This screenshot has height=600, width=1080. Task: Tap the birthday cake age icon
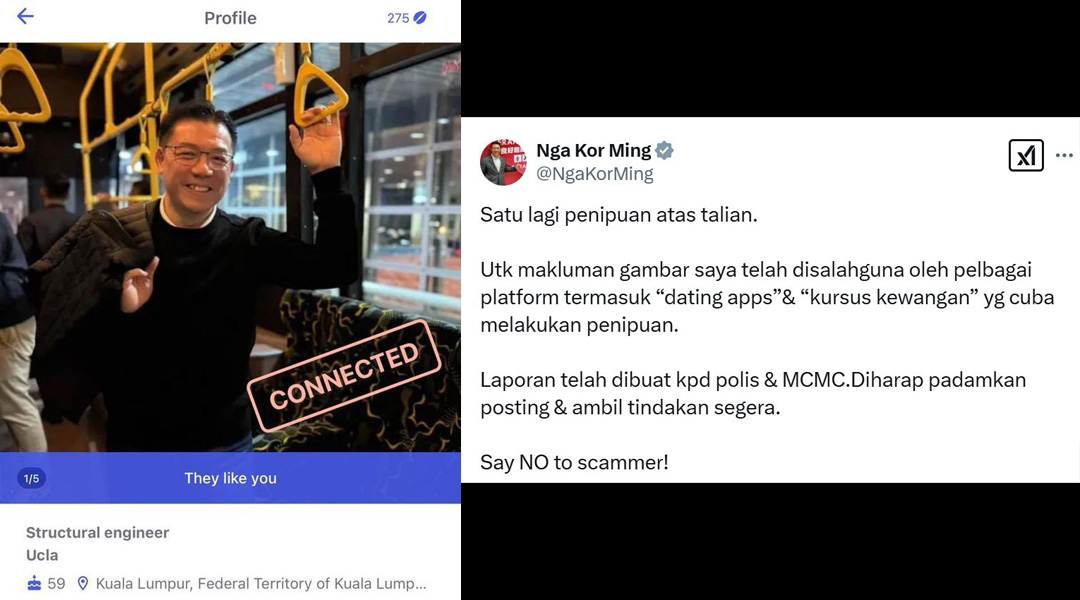[34, 583]
